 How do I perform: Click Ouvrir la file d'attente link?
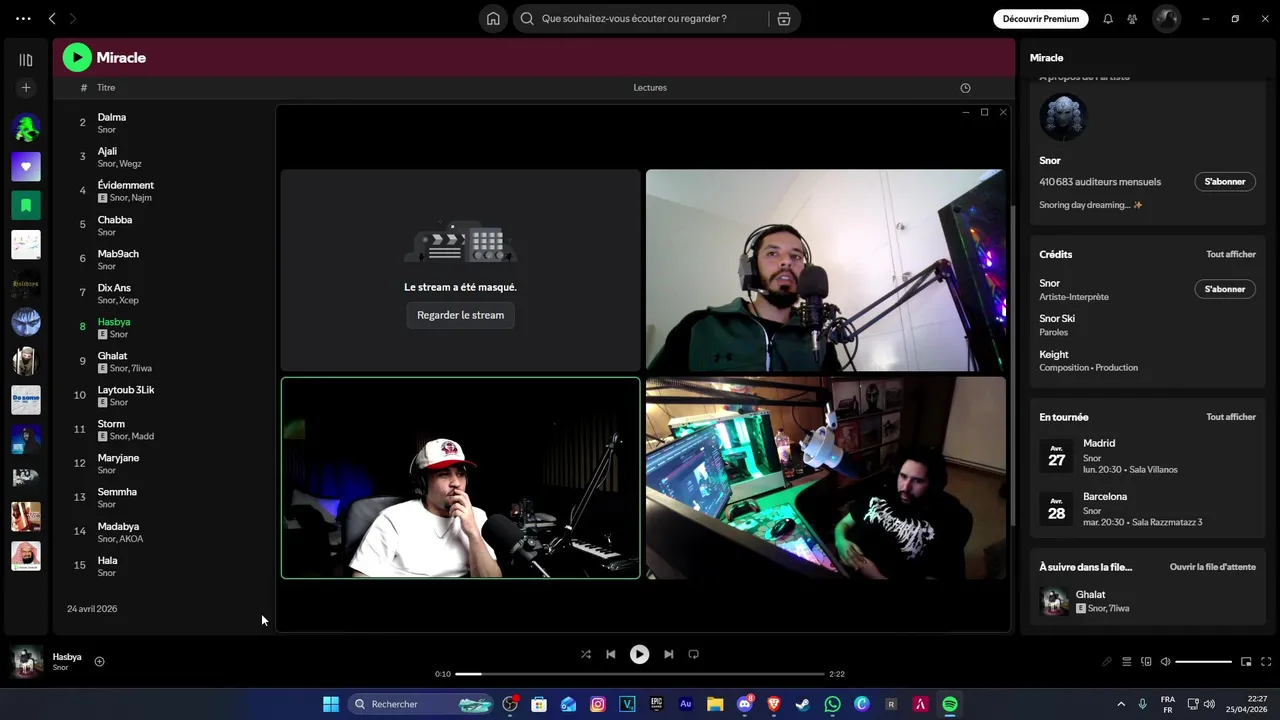(1213, 567)
